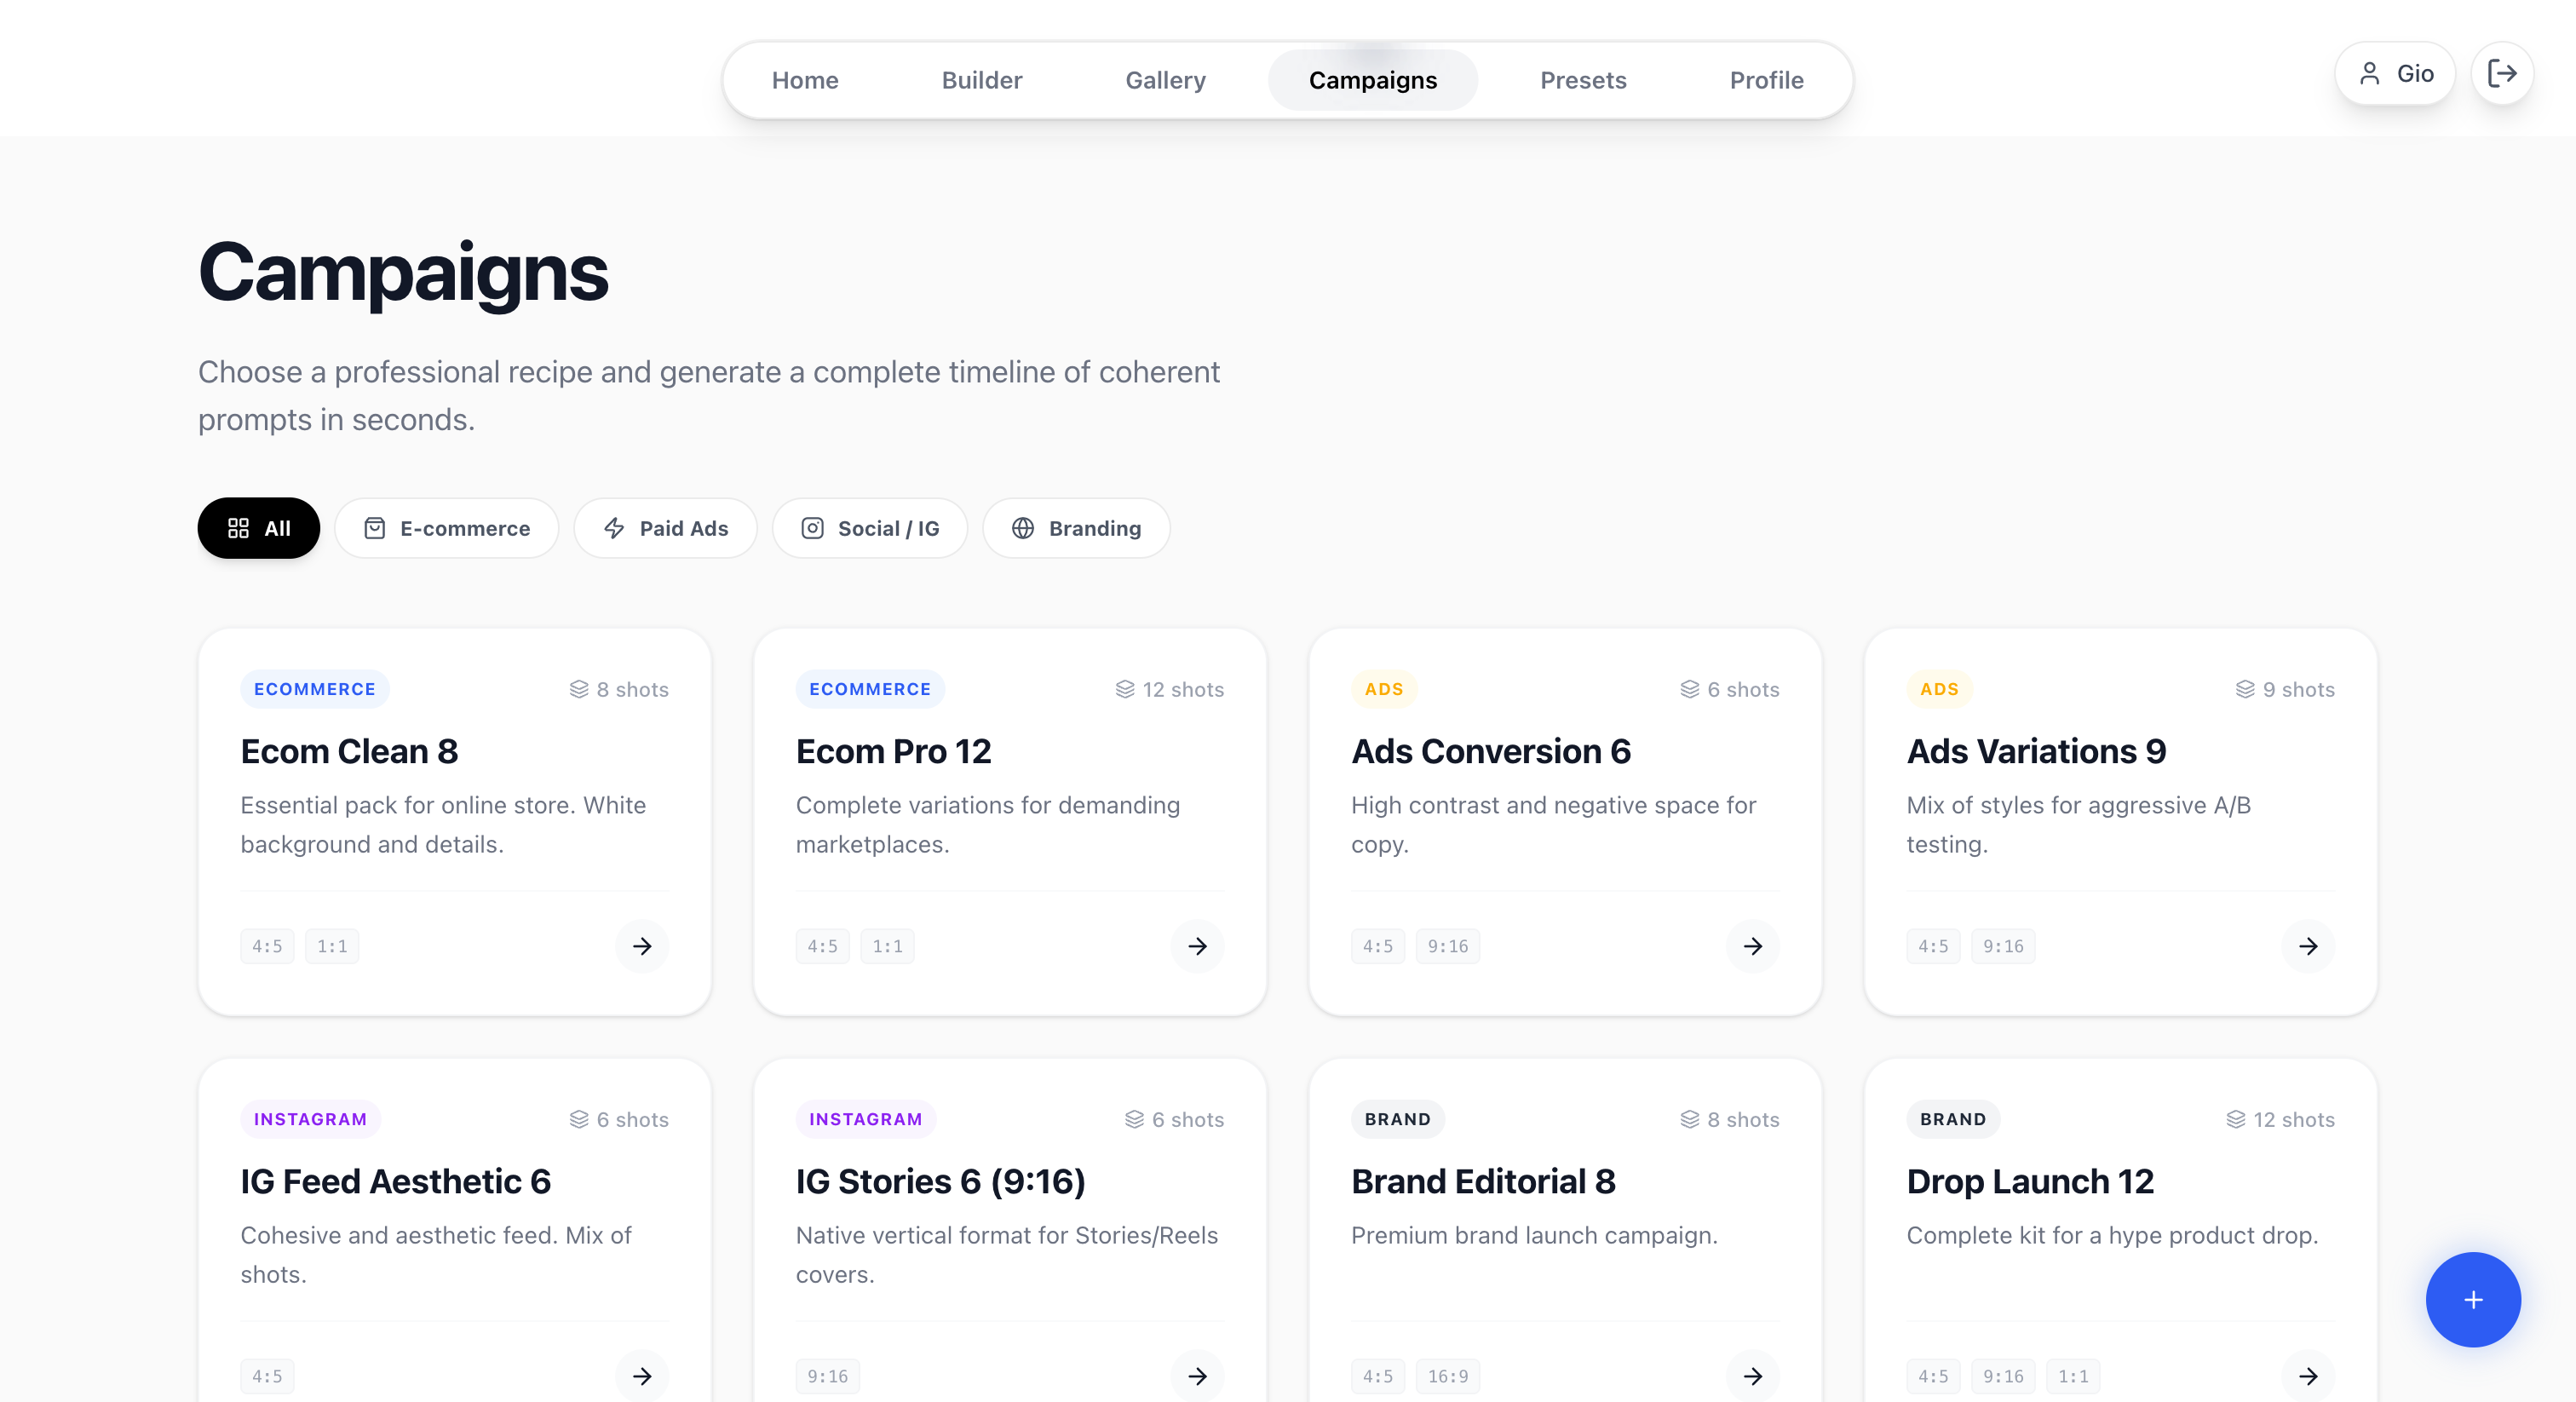Viewport: 2576px width, 1402px height.
Task: Open the IG Feed Aesthetic 6 card title
Action: (395, 1181)
